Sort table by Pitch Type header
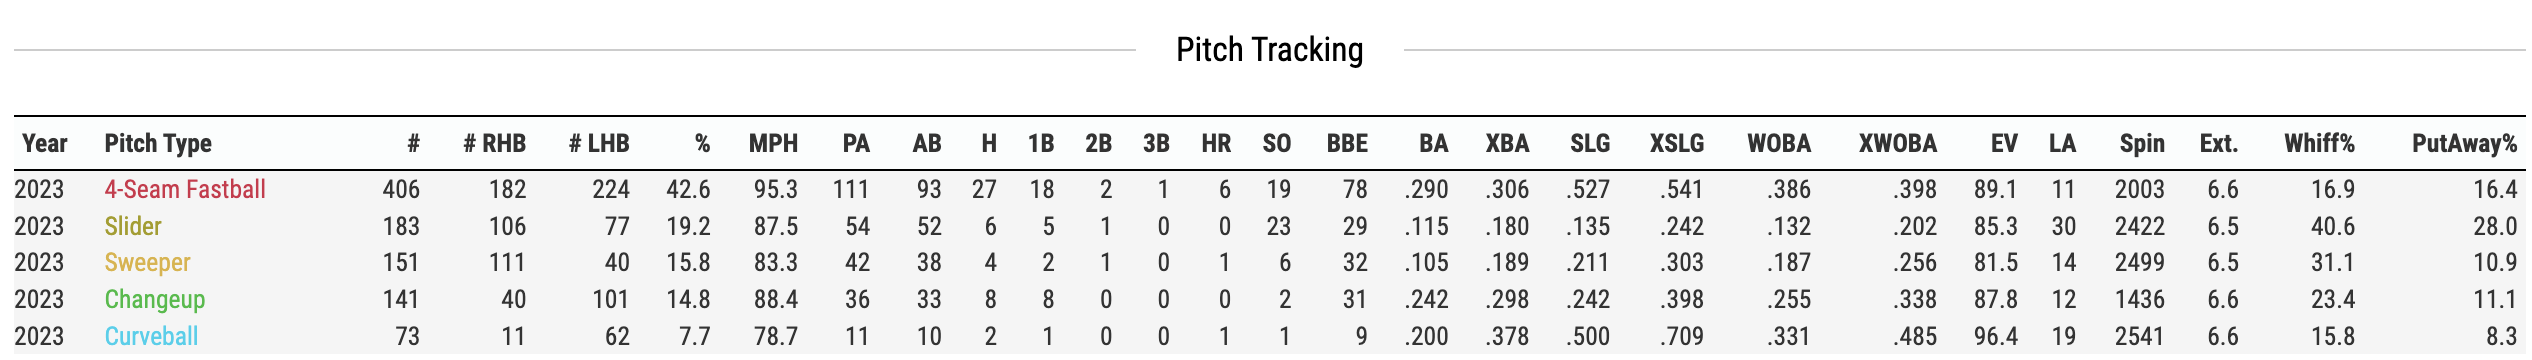2532x360 pixels. [158, 143]
